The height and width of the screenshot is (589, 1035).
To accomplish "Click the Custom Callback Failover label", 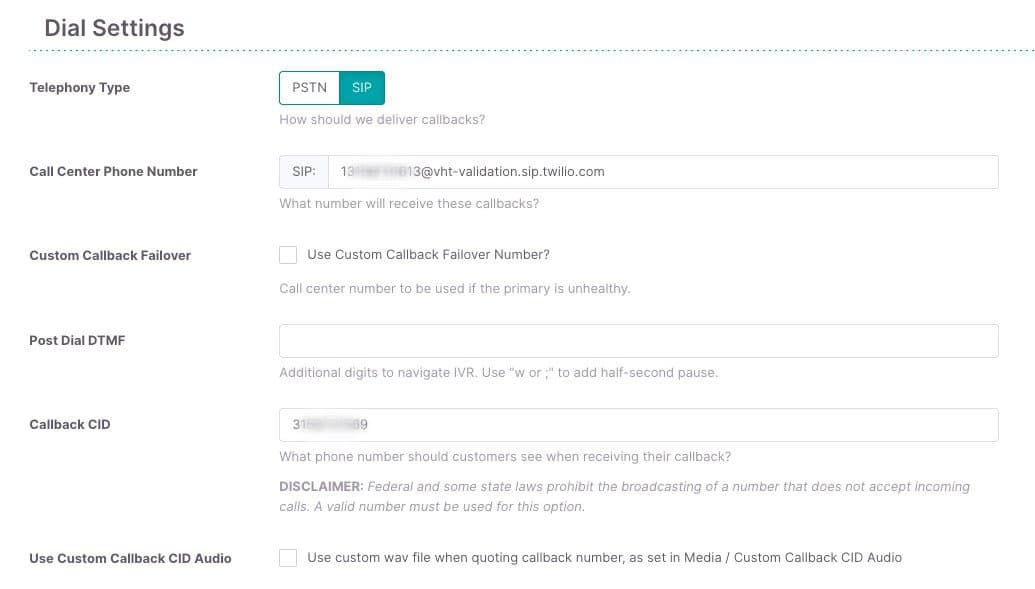I will 110,255.
